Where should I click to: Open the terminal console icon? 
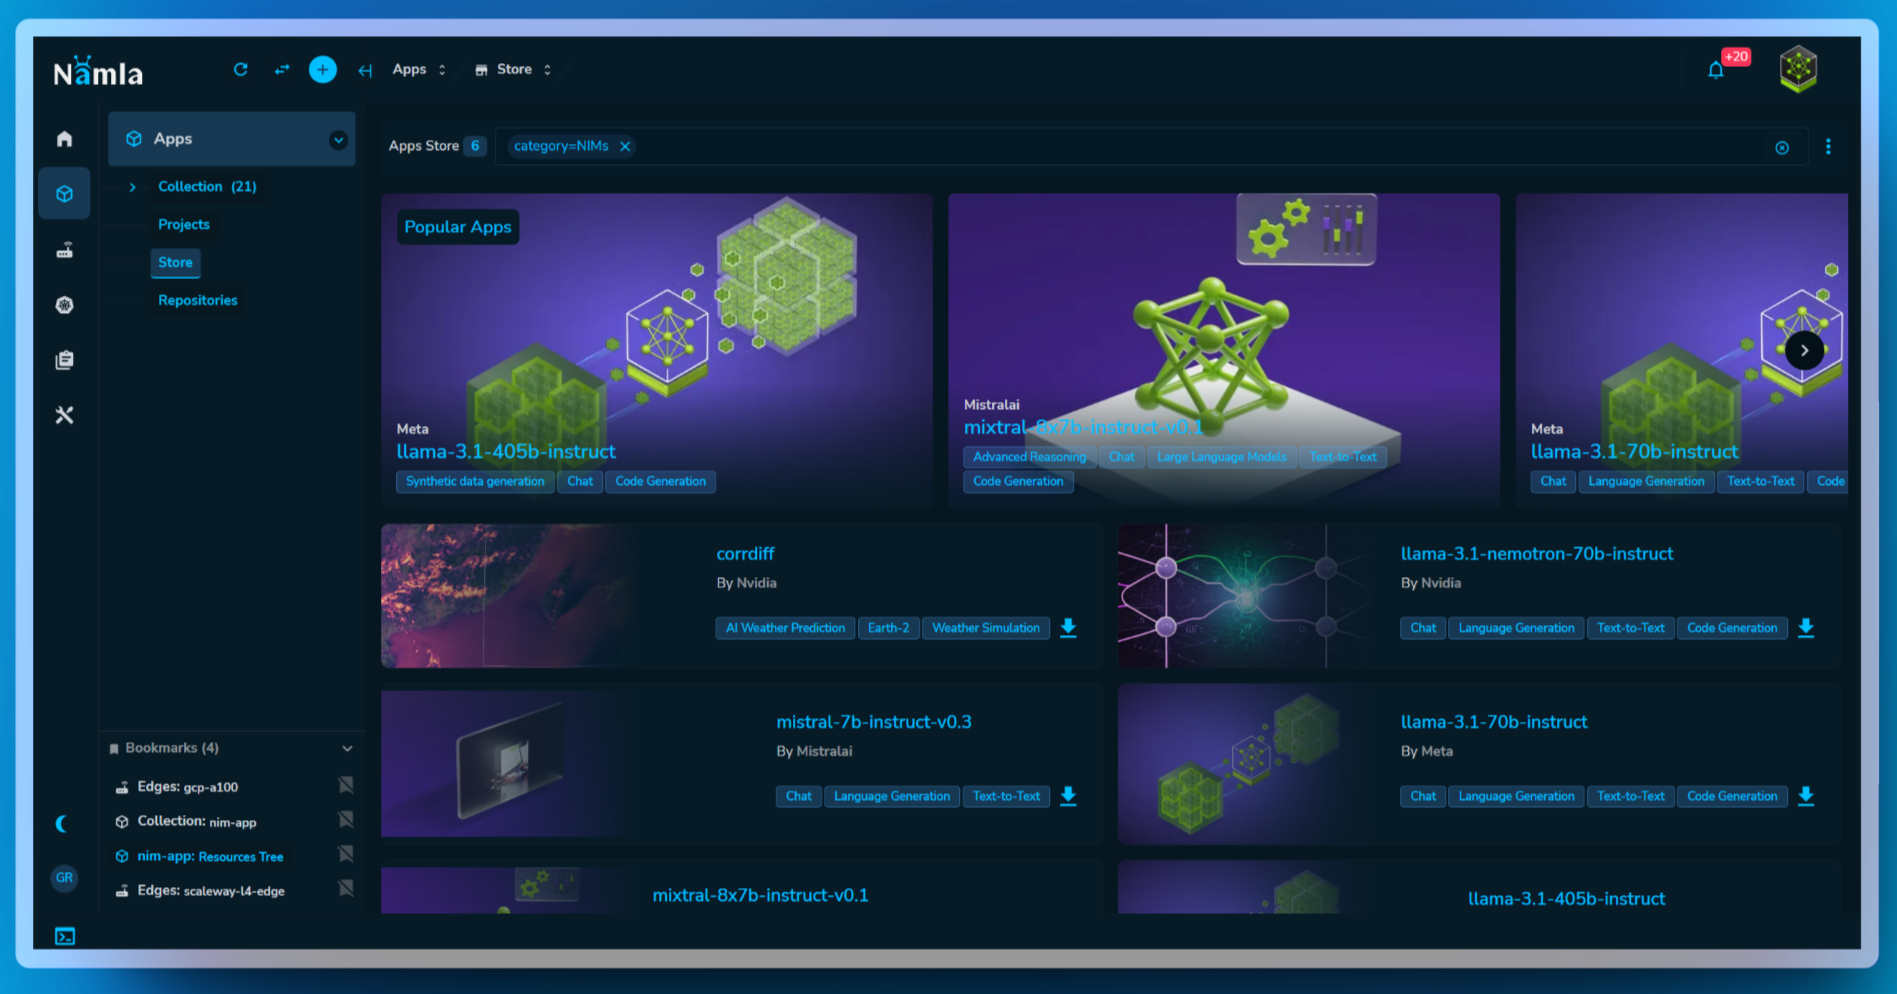point(65,936)
